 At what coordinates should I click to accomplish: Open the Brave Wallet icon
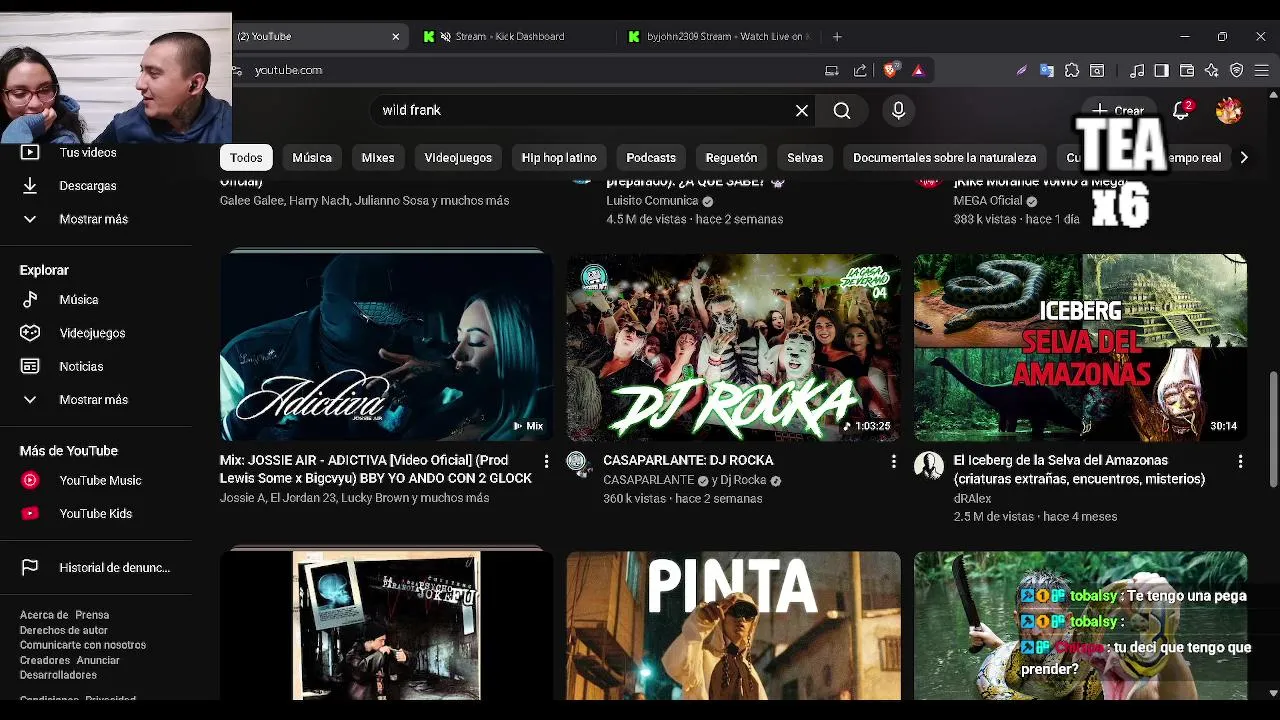point(1187,70)
